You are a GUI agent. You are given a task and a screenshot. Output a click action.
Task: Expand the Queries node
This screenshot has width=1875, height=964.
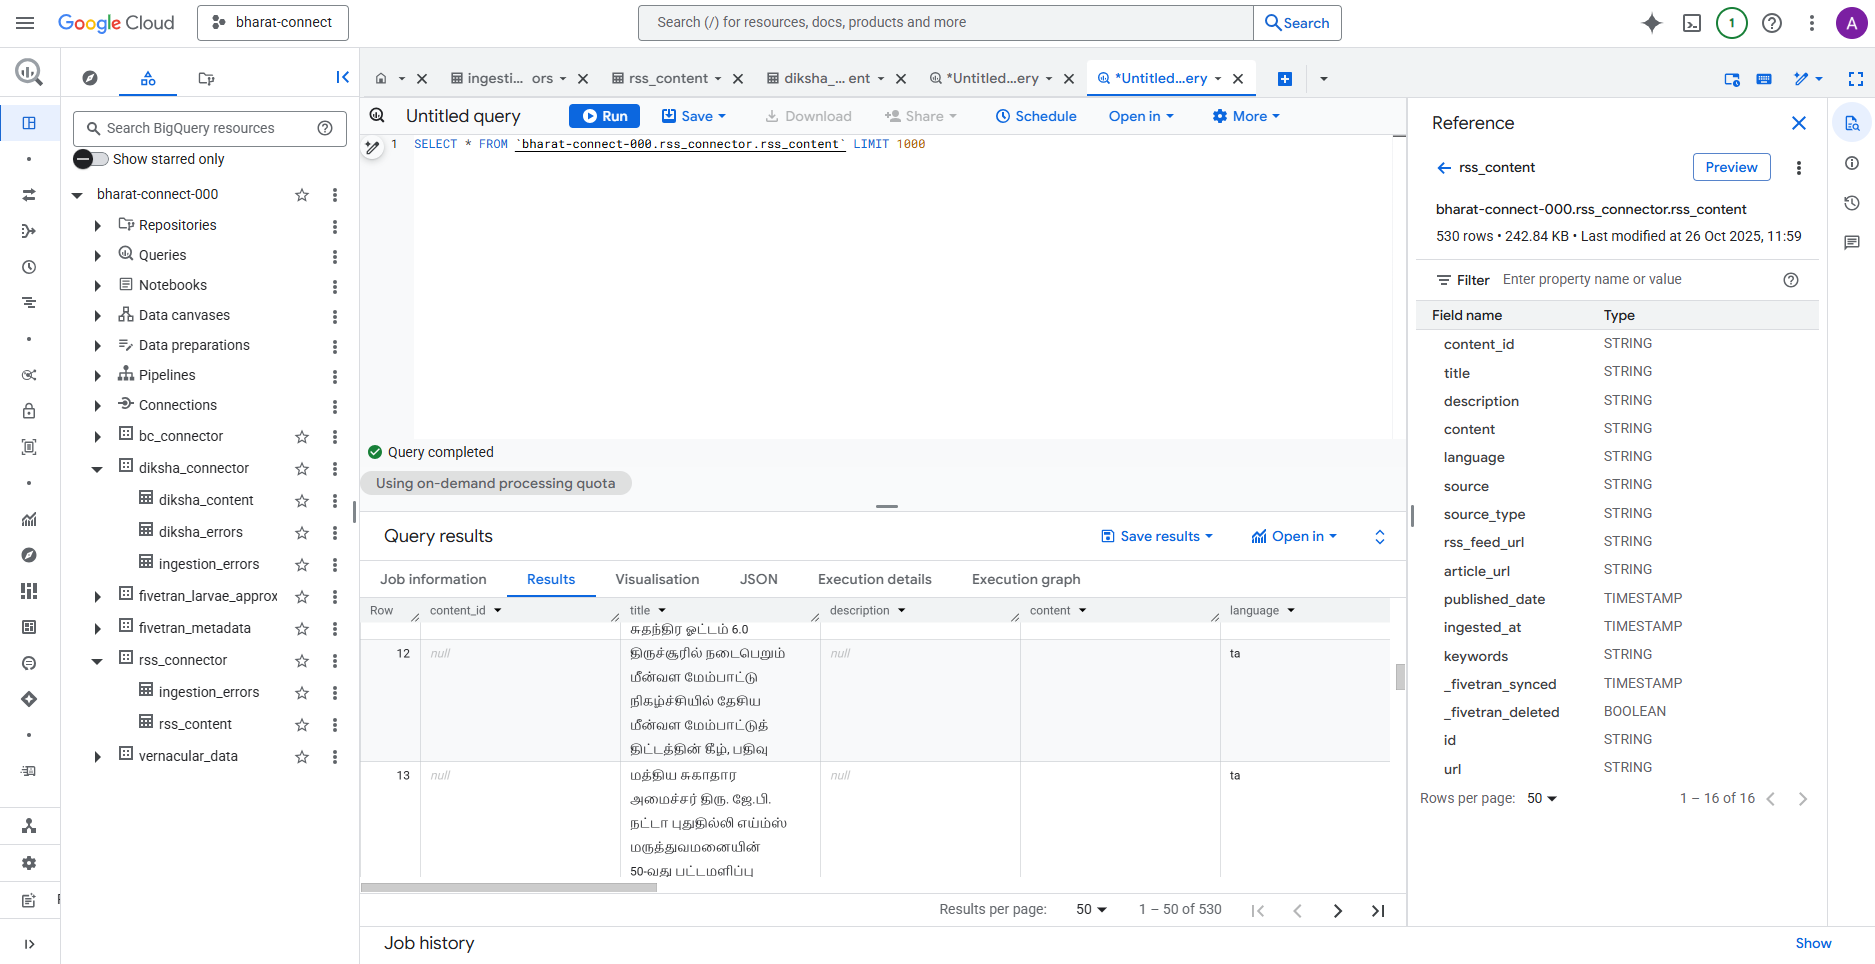97,256
